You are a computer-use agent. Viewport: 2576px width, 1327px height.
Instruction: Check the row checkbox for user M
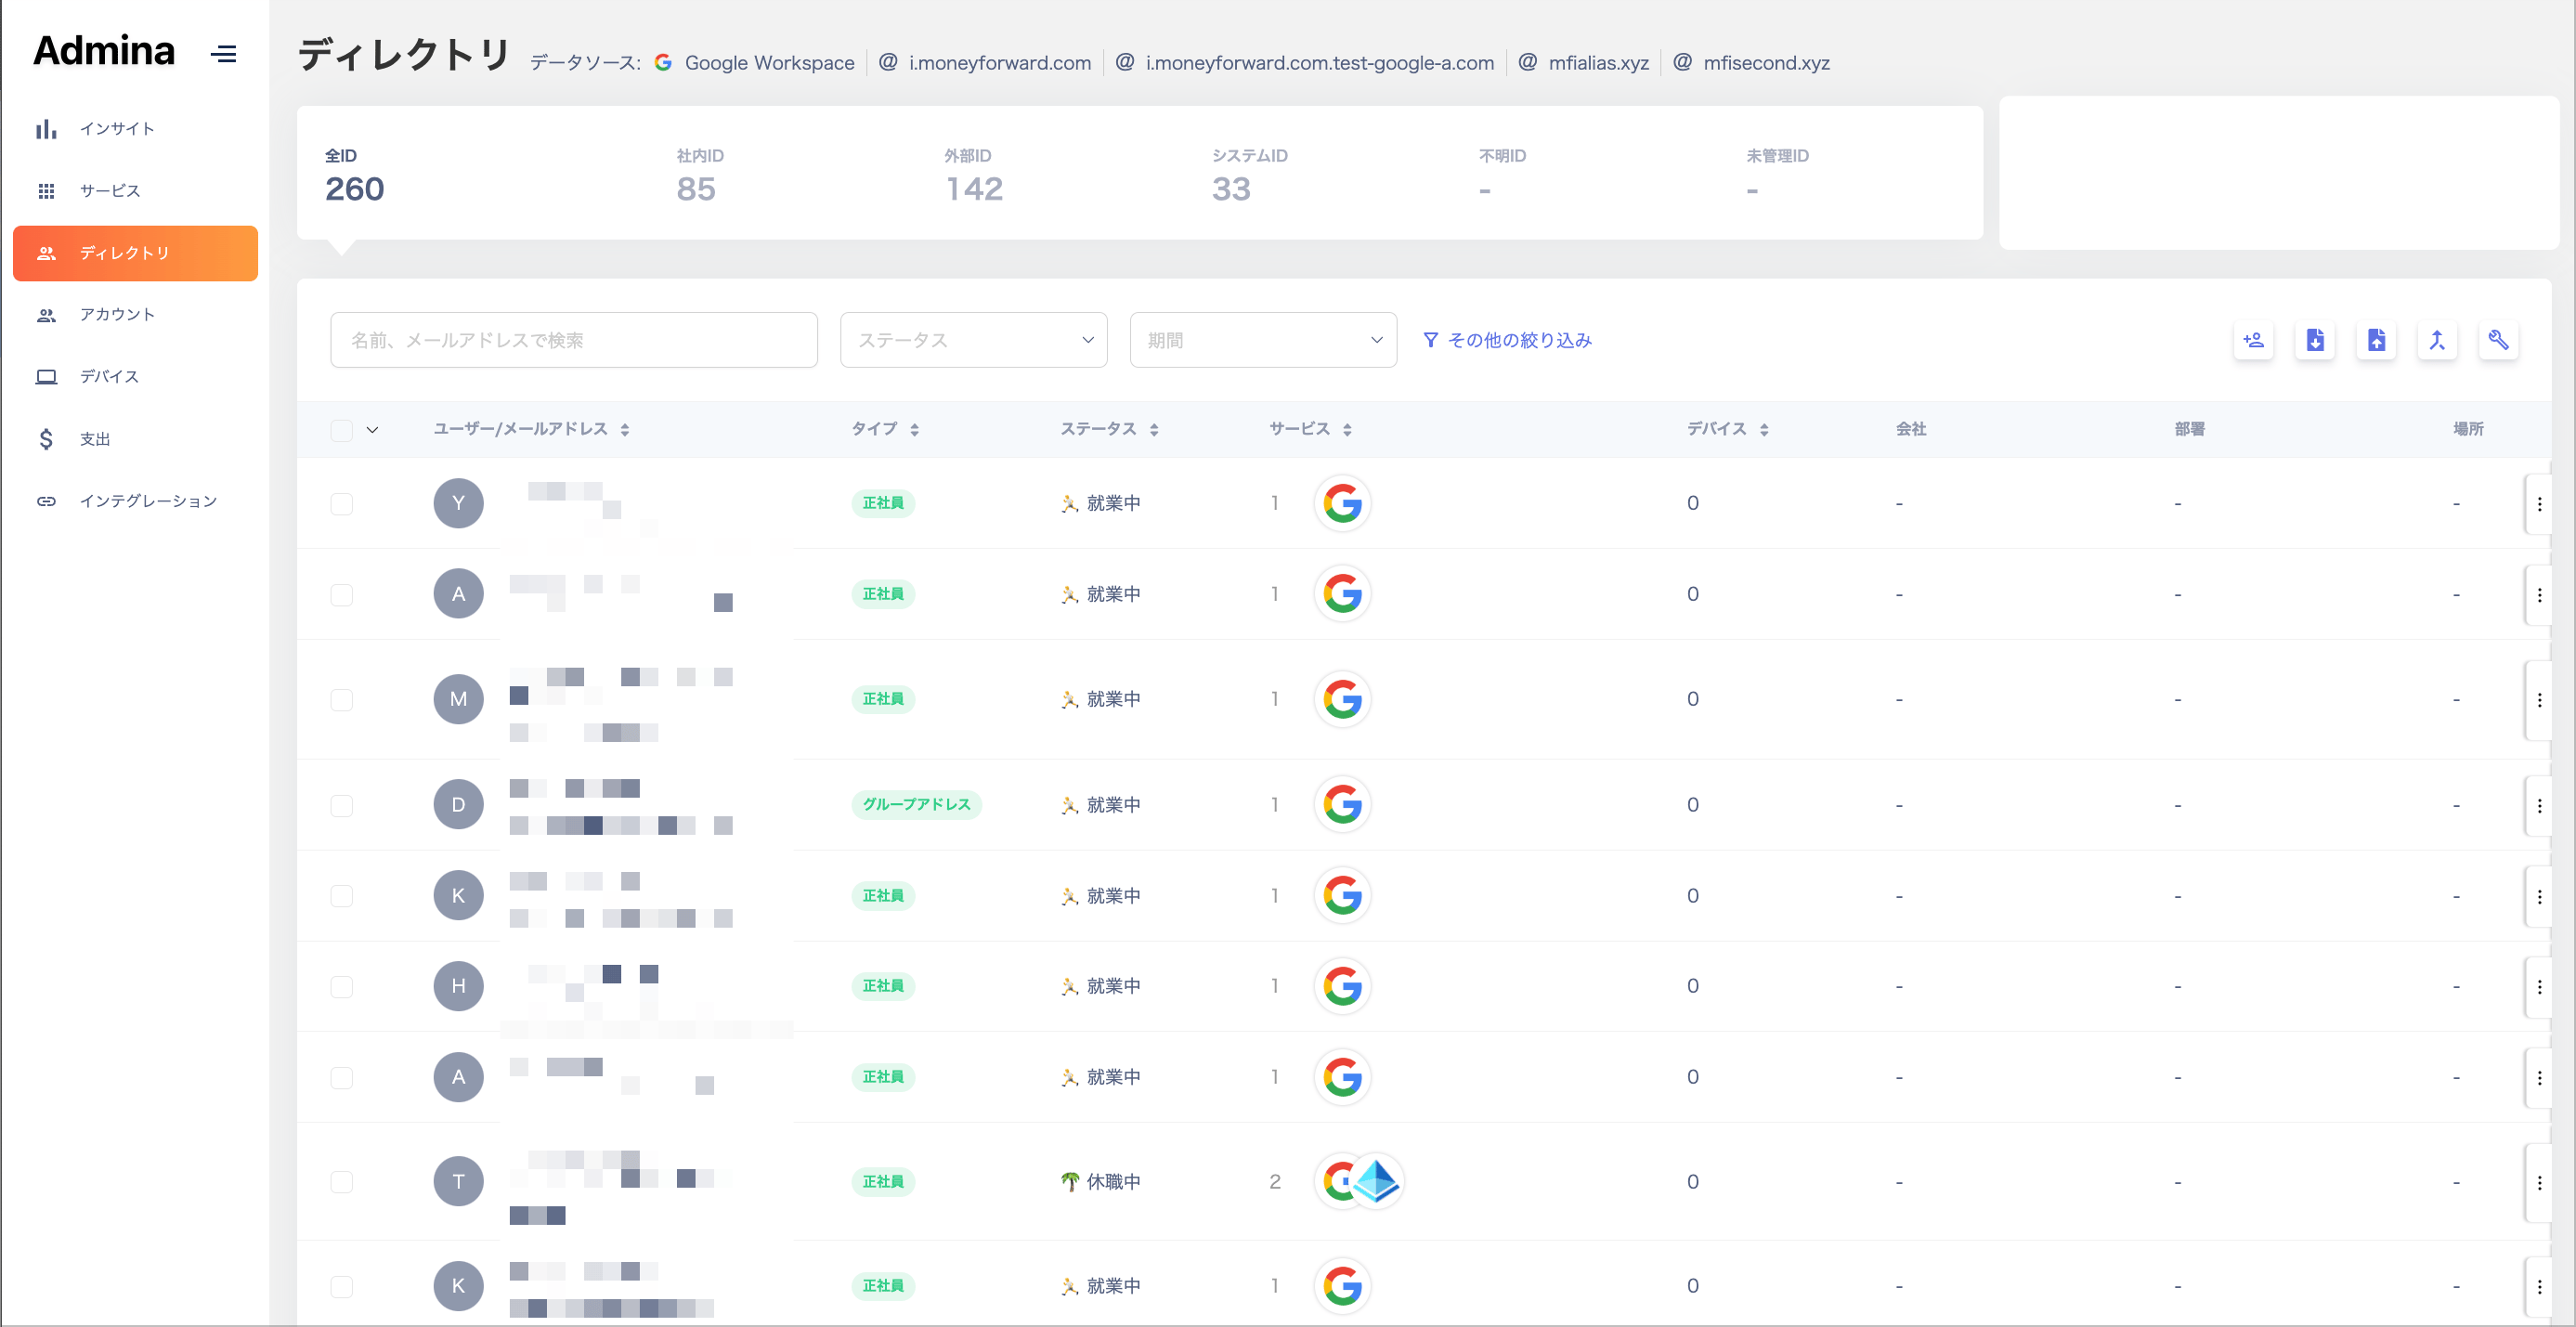342,700
